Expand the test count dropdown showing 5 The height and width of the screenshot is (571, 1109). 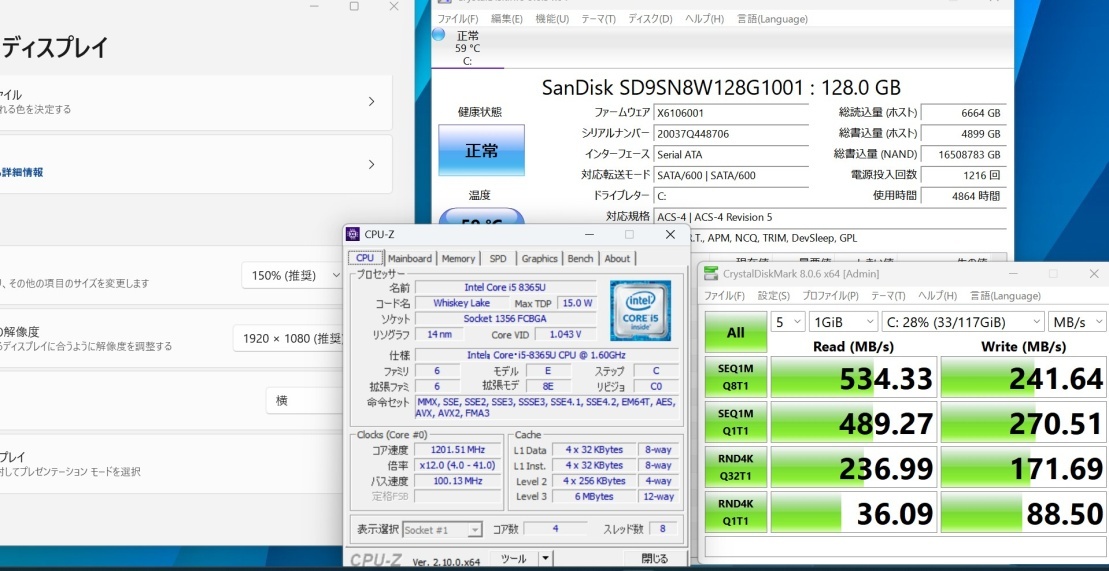coord(786,322)
